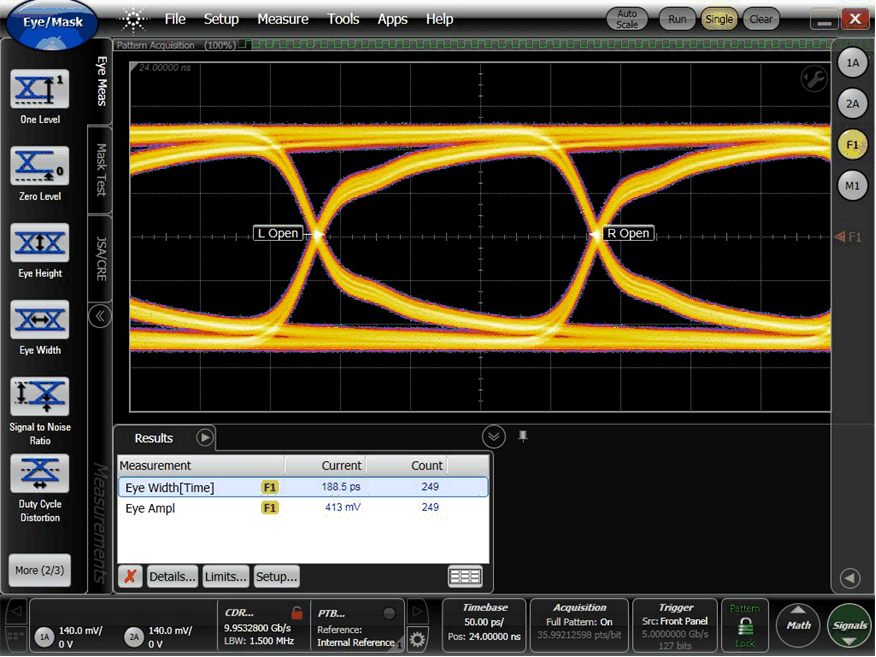Toggle the Pattern Lock control

745,625
